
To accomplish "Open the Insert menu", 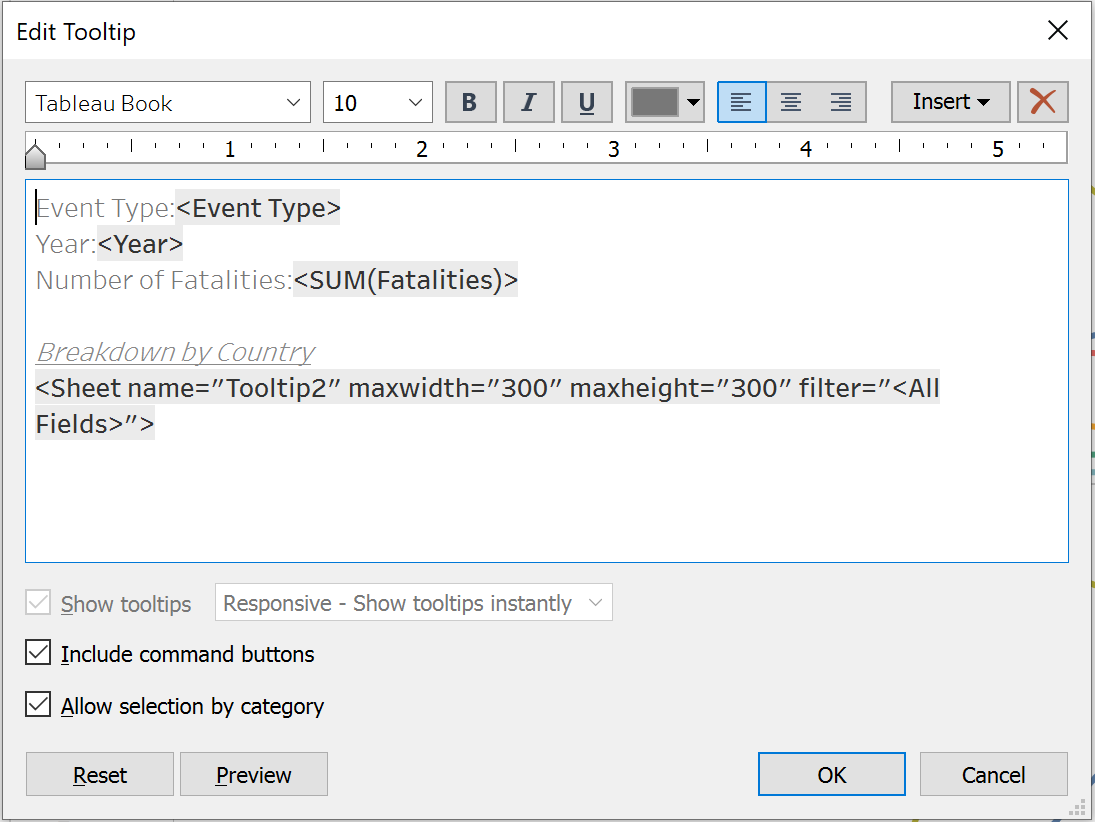I will [x=950, y=102].
